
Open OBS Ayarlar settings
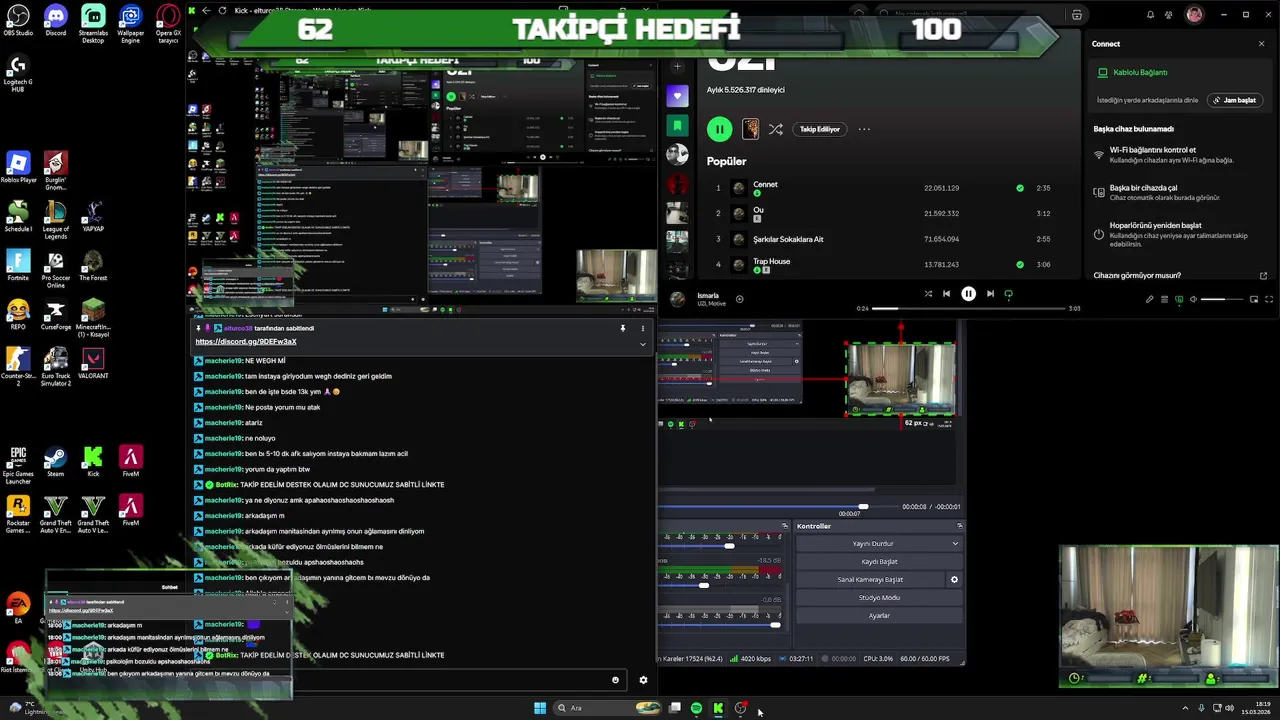[x=879, y=616]
